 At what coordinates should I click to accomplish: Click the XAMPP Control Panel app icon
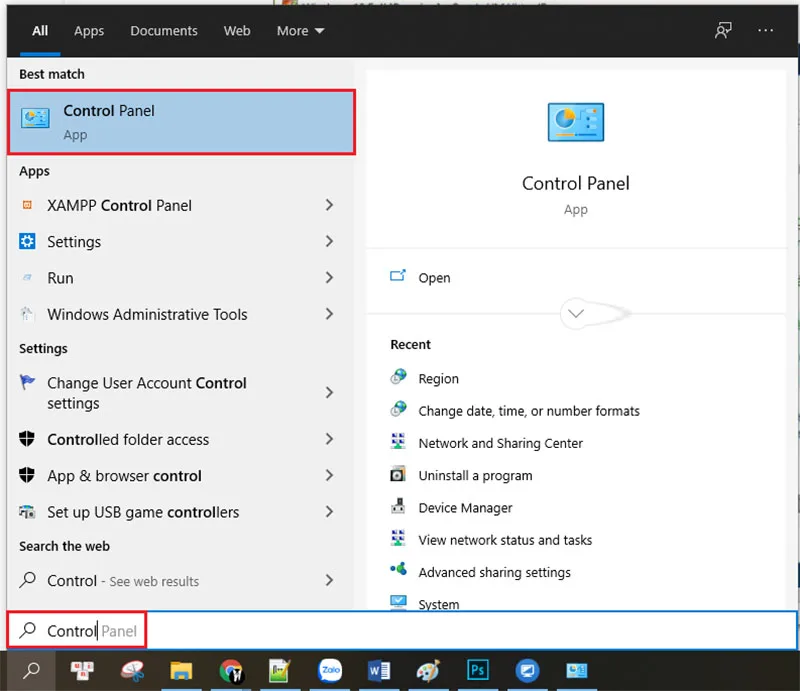coord(27,205)
